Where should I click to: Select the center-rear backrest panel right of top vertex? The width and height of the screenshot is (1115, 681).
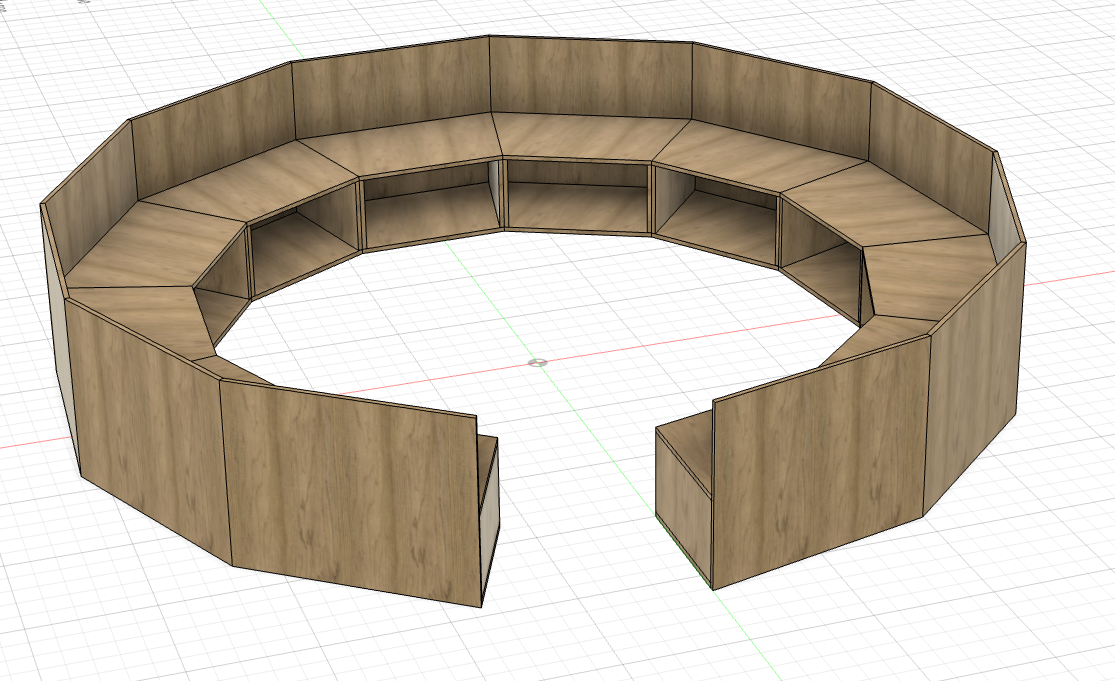[590, 77]
